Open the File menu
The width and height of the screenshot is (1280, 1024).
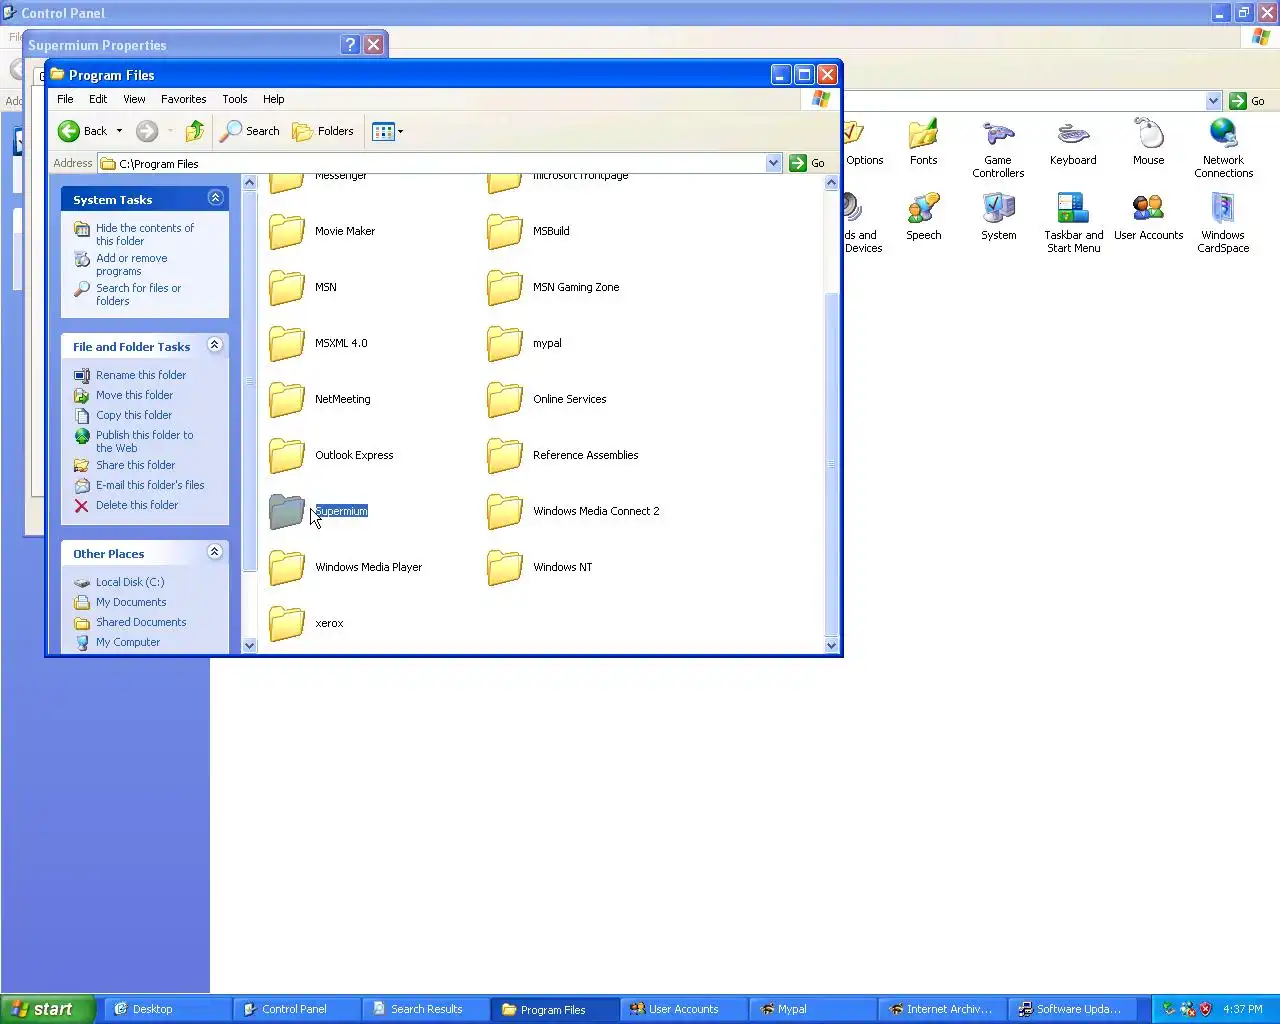65,99
